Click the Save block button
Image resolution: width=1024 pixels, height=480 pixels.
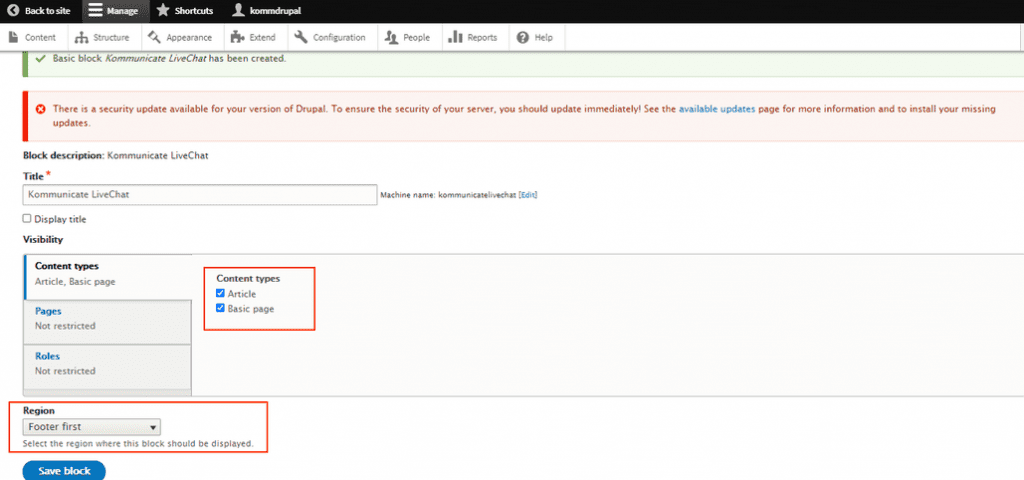pos(64,471)
